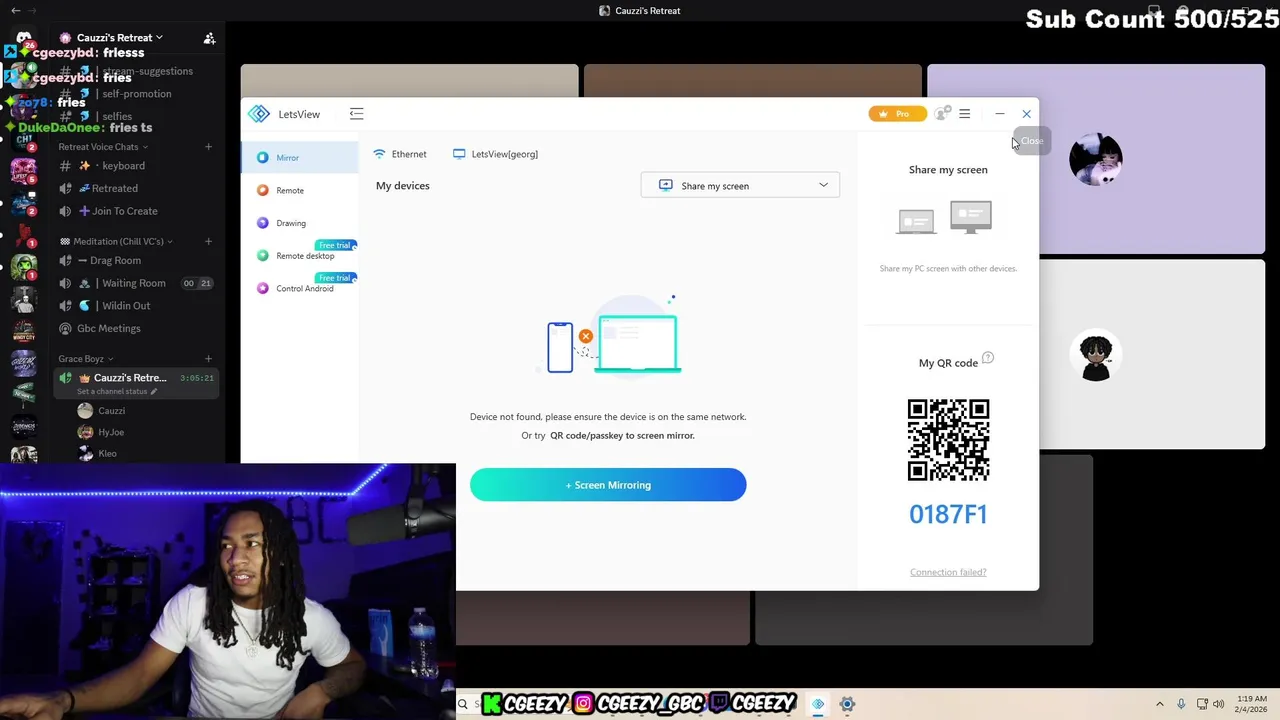Viewport: 1280px width, 720px height.
Task: Click the LetsView icon in the taskbar
Action: coord(818,704)
